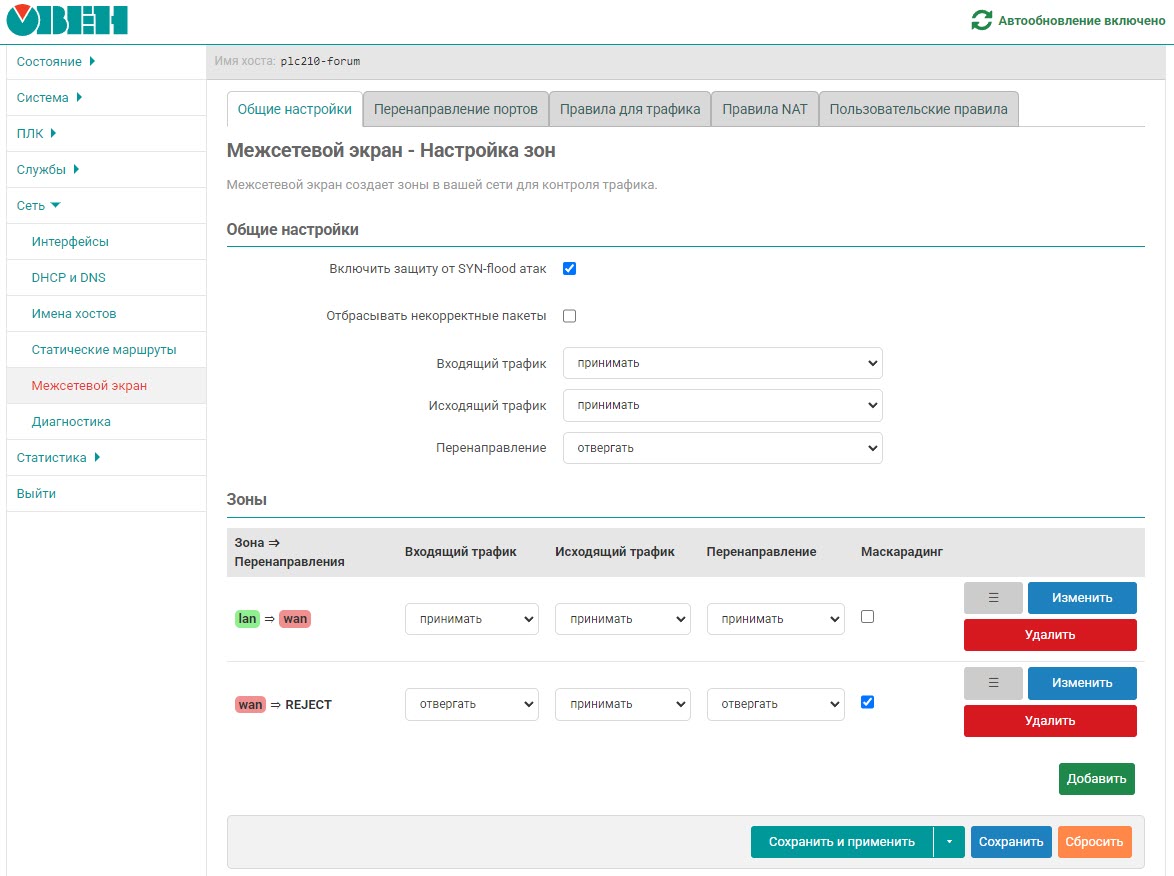Disable masquerading for the wan zone
The height and width of the screenshot is (876, 1174).
click(x=867, y=702)
